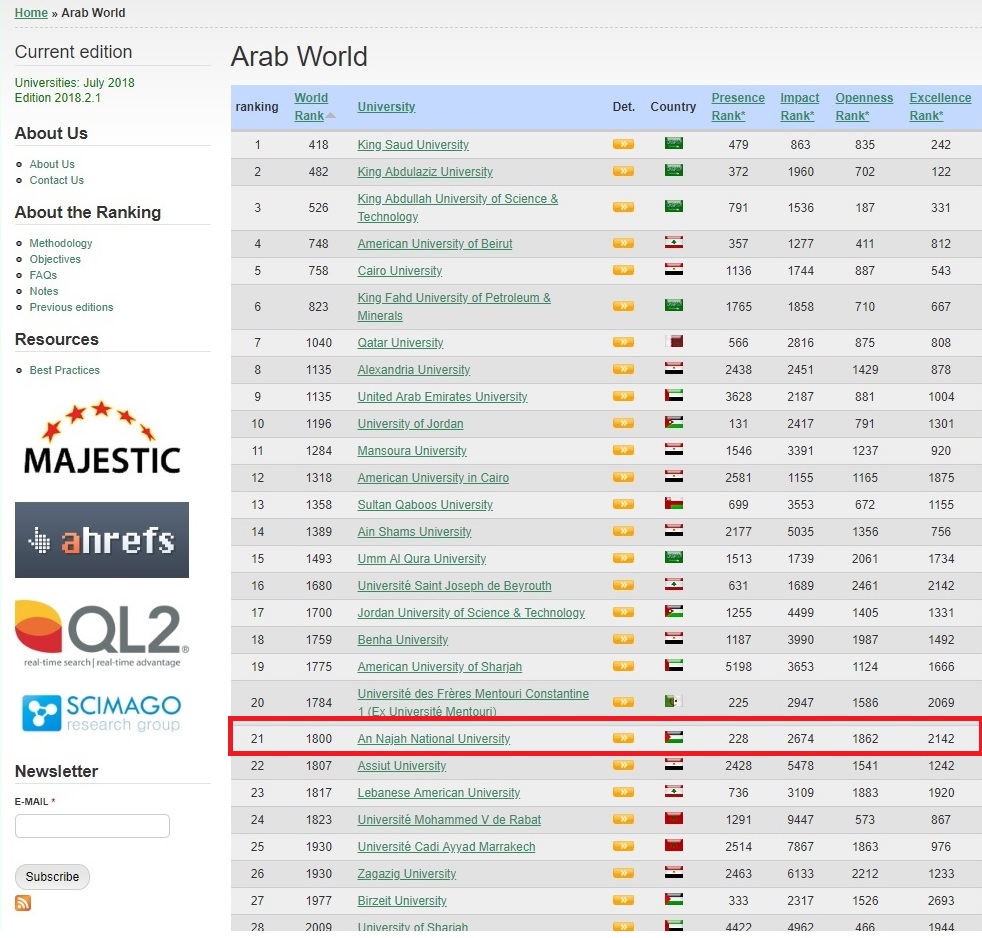The height and width of the screenshot is (938, 982).
Task: Go to Home breadcrumb link
Action: click(x=31, y=13)
